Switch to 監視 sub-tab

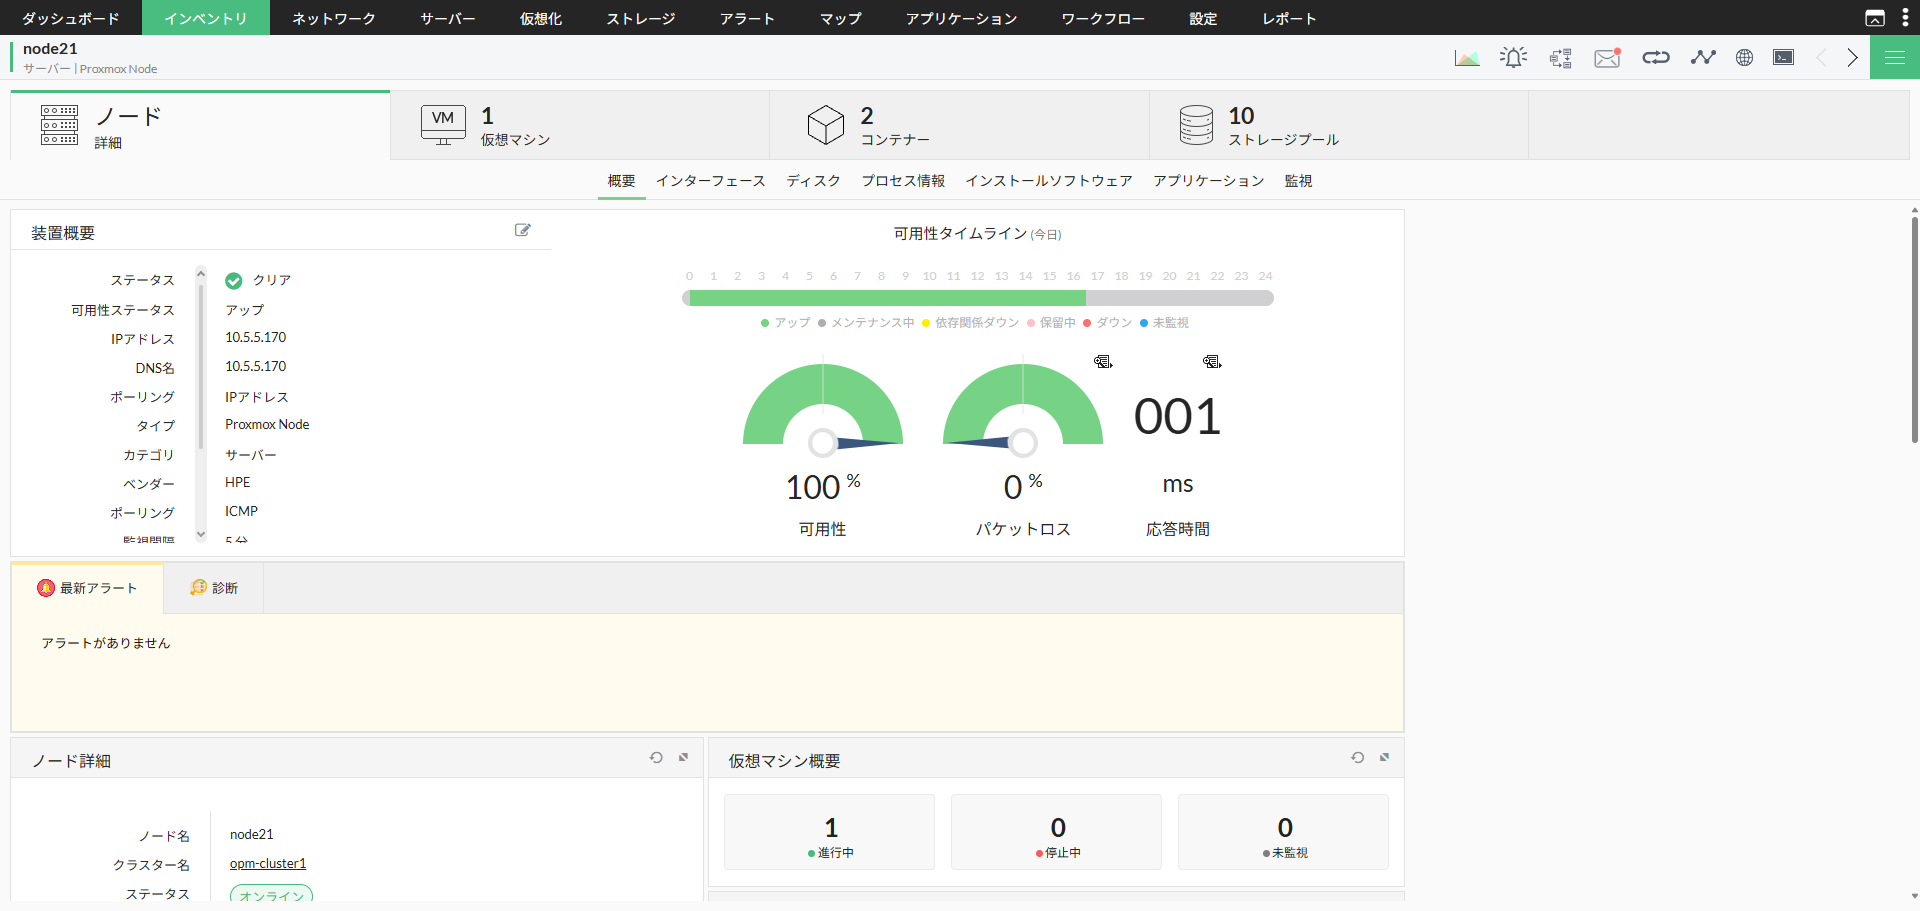1299,181
